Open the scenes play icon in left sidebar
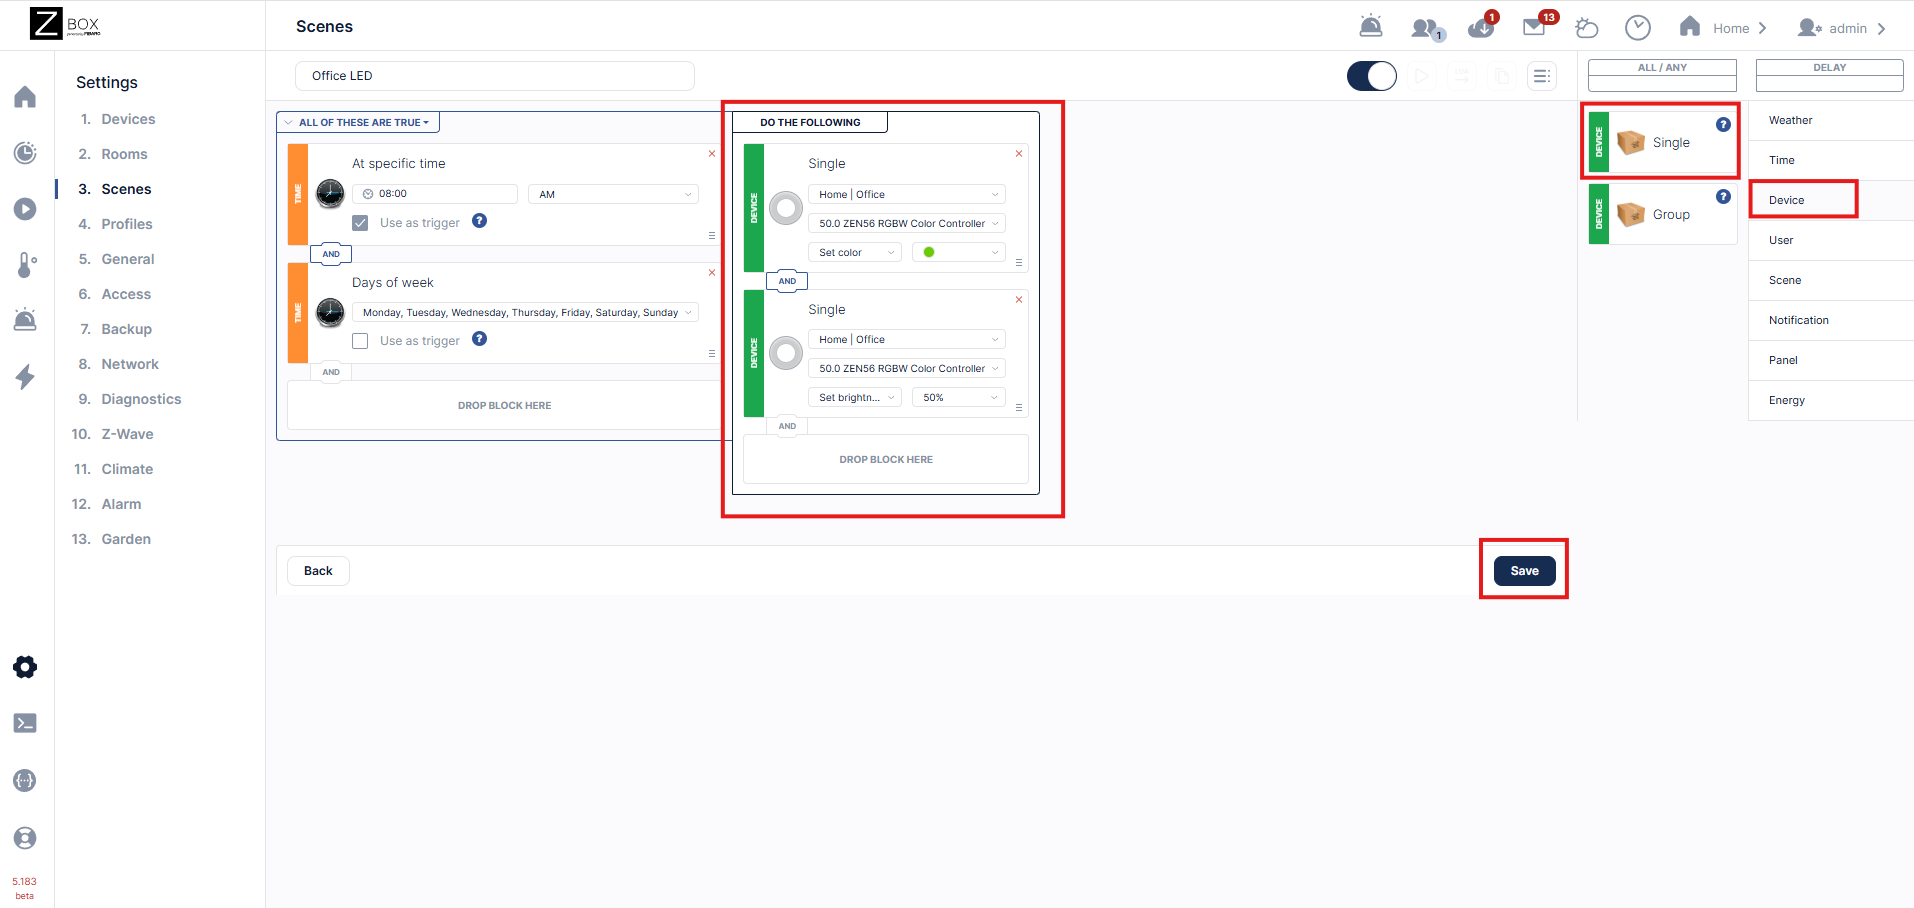 (x=25, y=209)
